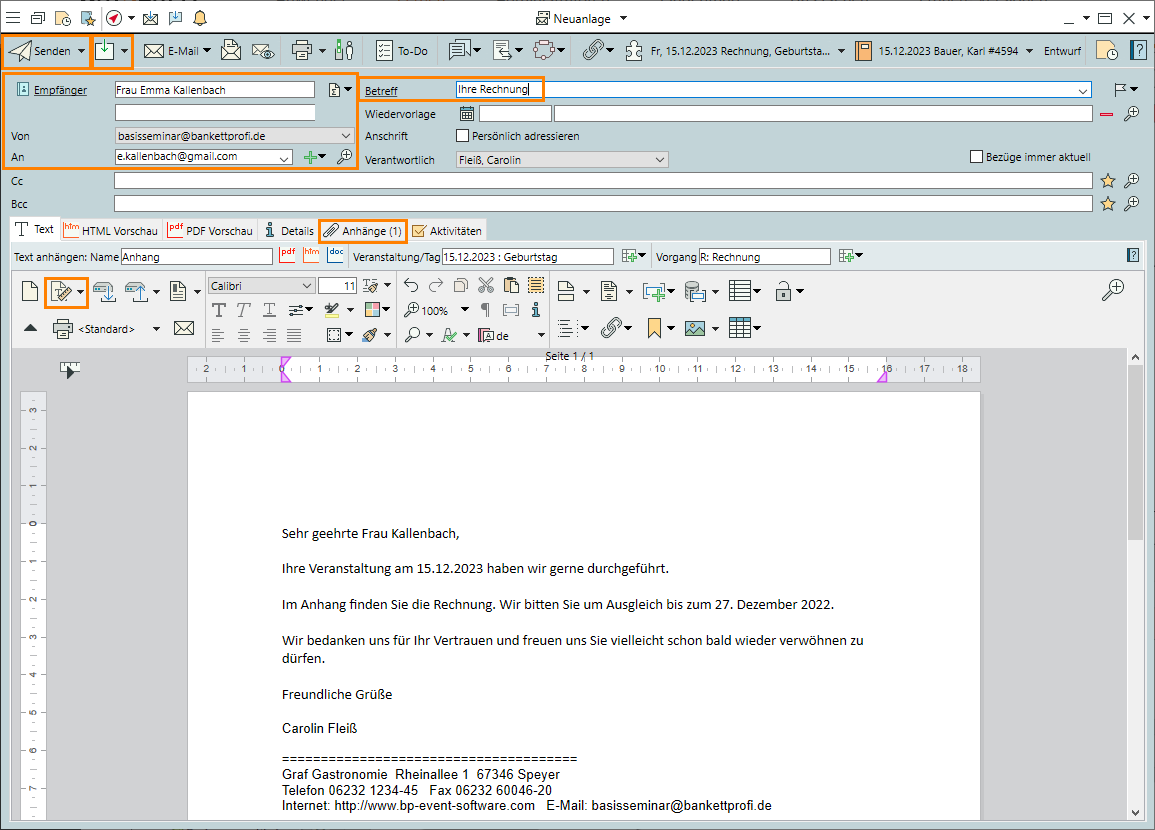Open the Calibri font name dropdown
1155x830 pixels.
point(306,286)
